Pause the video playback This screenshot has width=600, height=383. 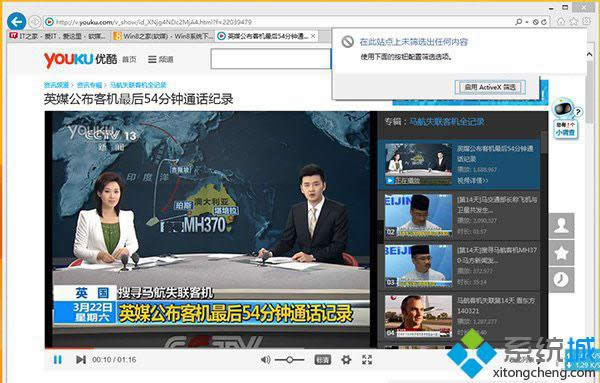point(57,360)
